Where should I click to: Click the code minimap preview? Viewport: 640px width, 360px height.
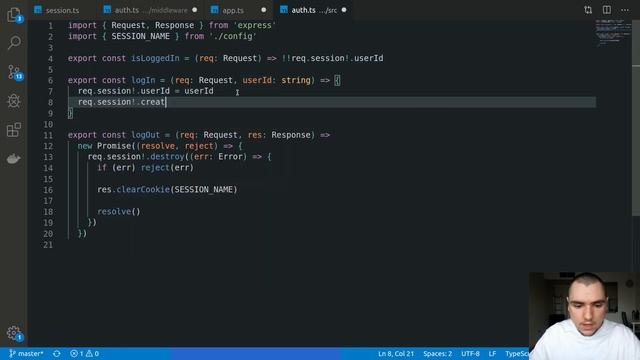(x=613, y=33)
